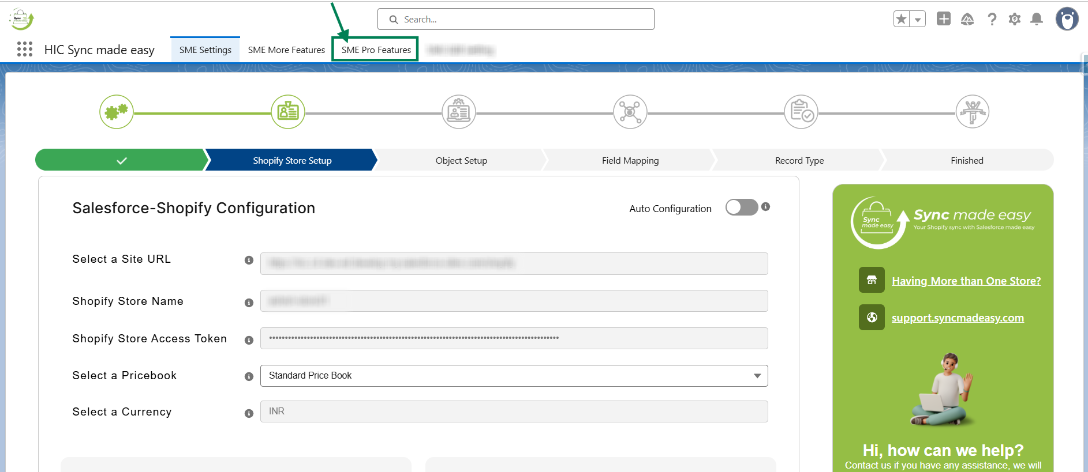Open the support.syncmadeeasy.com link
1088x472 pixels.
[x=958, y=318]
